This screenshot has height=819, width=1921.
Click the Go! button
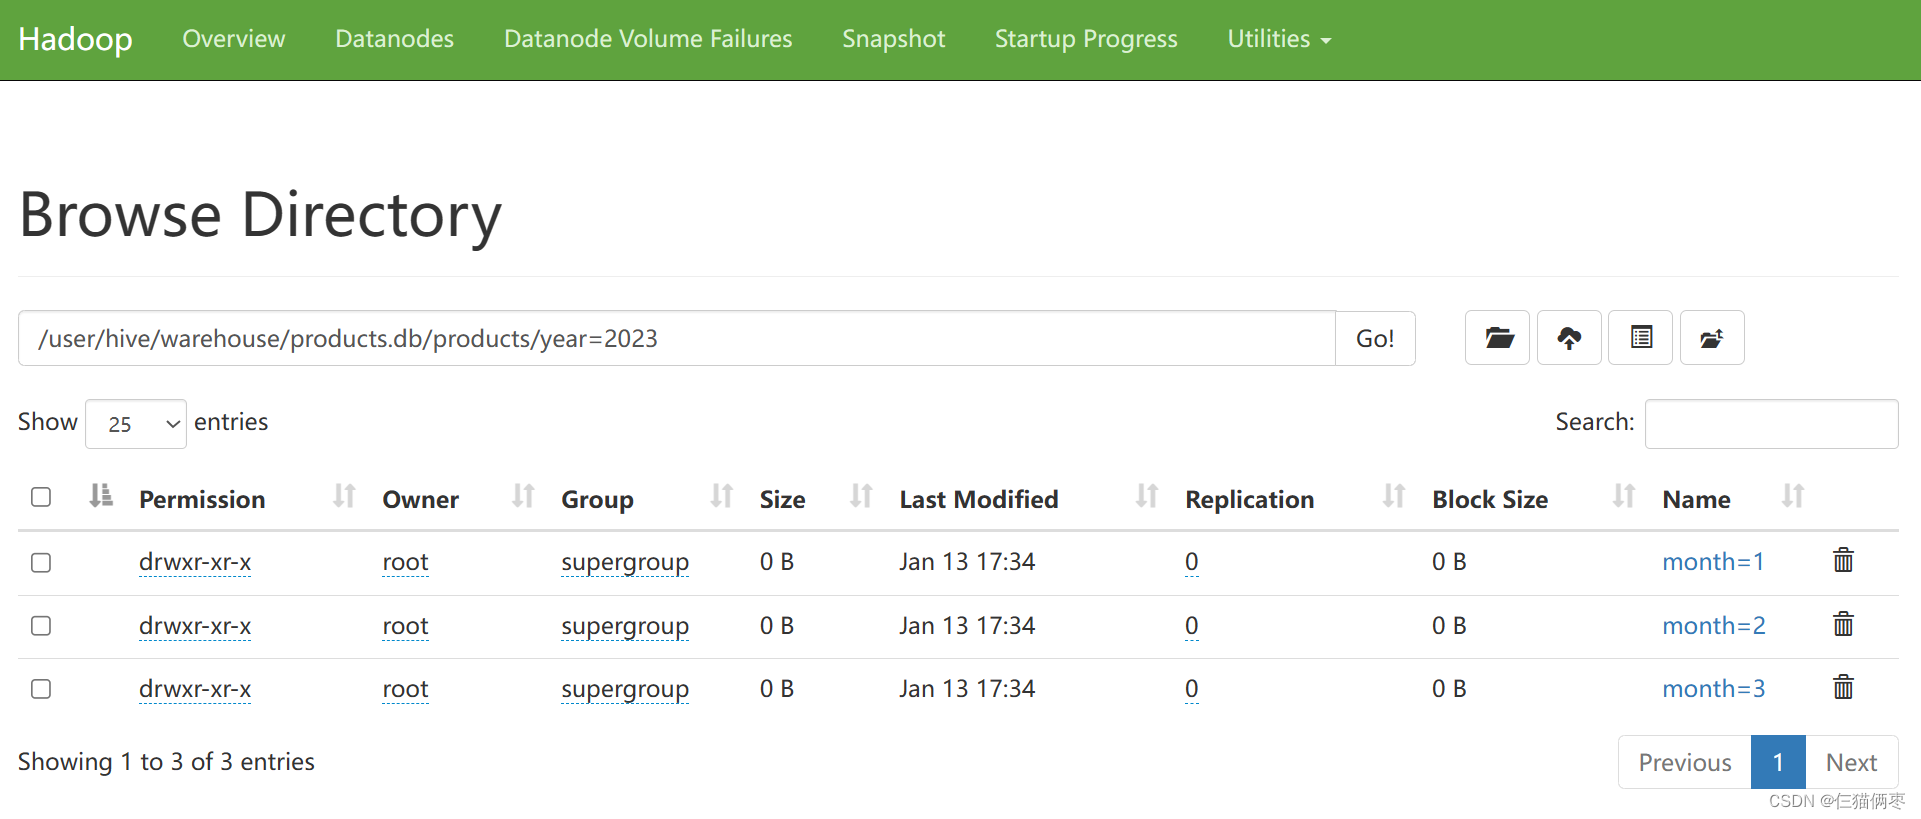(x=1375, y=338)
